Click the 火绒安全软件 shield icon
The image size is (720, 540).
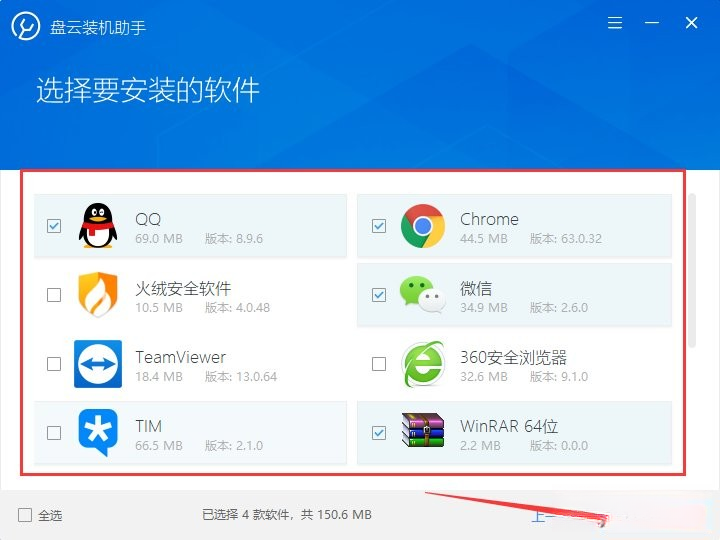point(98,295)
